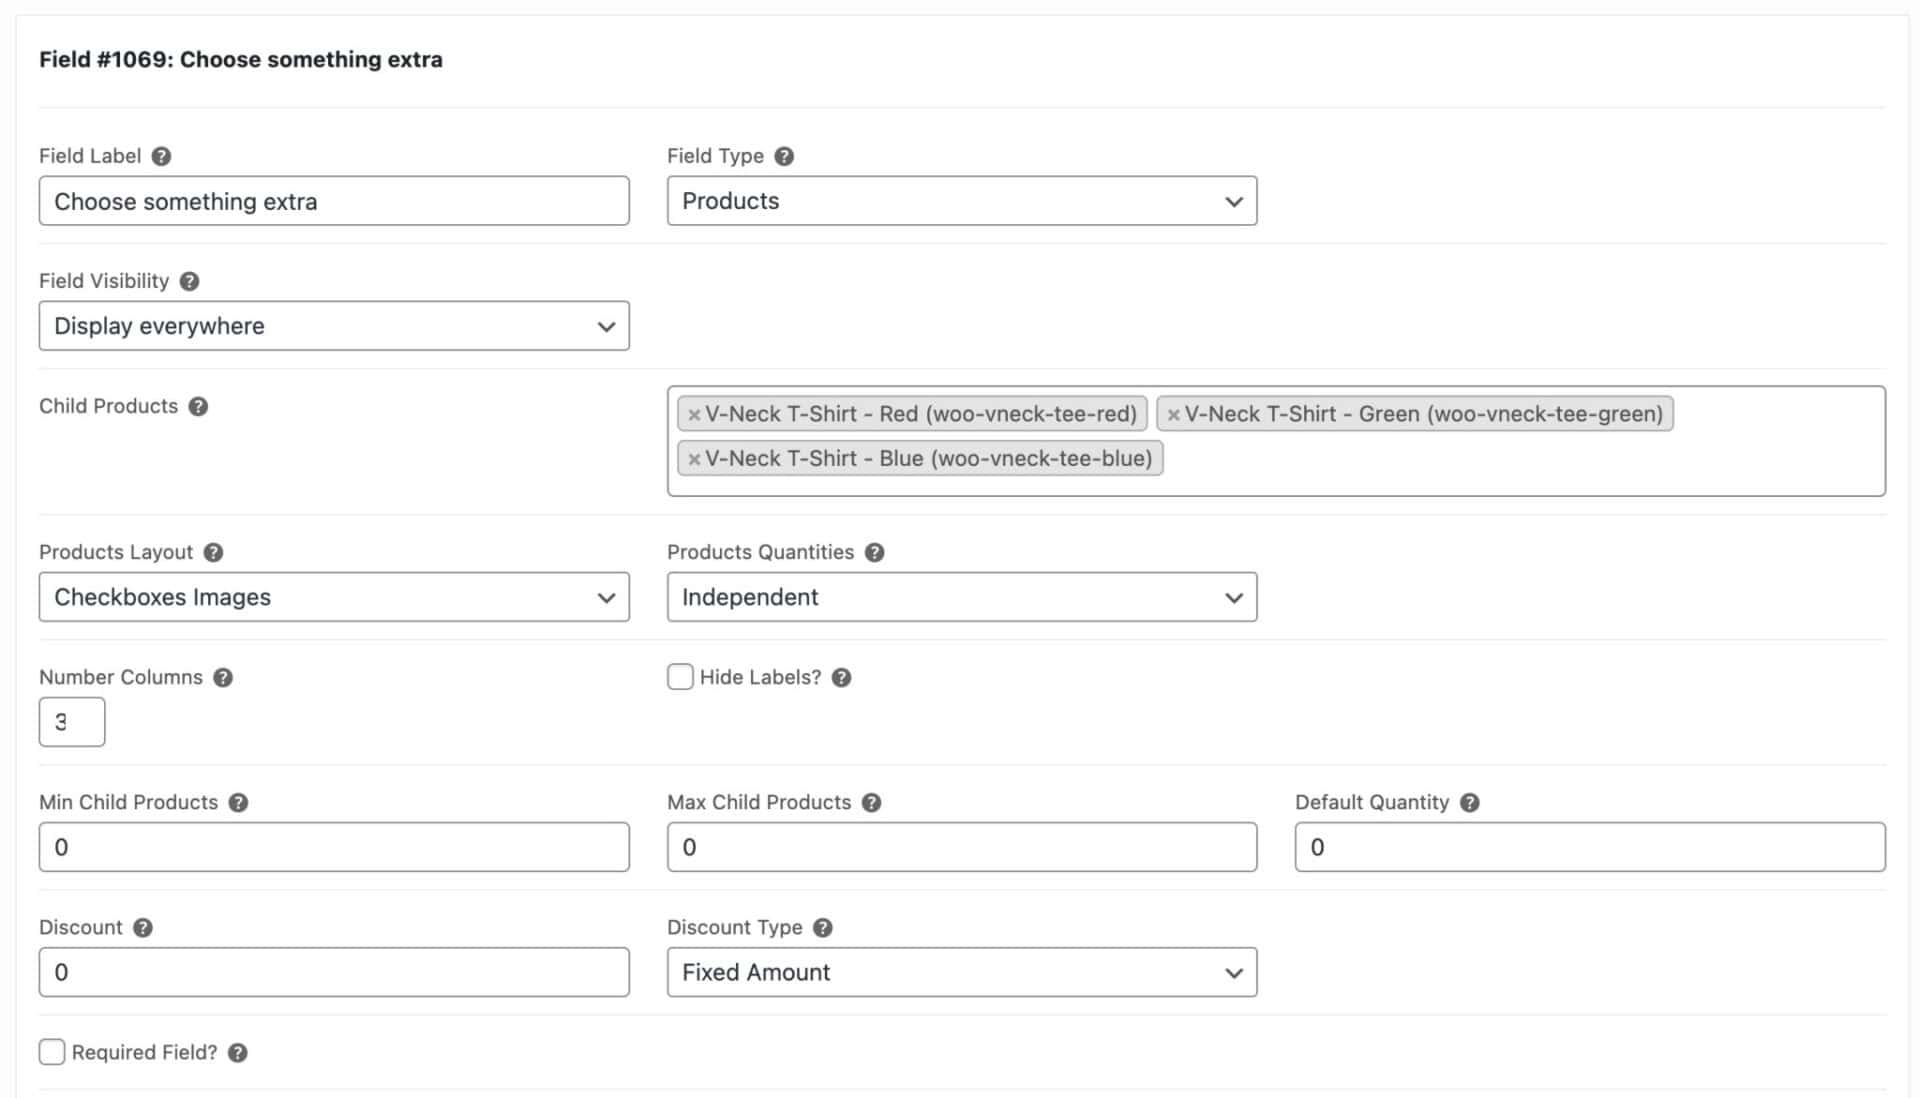Image resolution: width=1920 pixels, height=1098 pixels.
Task: Click the help icon beside Hide Labels
Action: click(x=842, y=677)
